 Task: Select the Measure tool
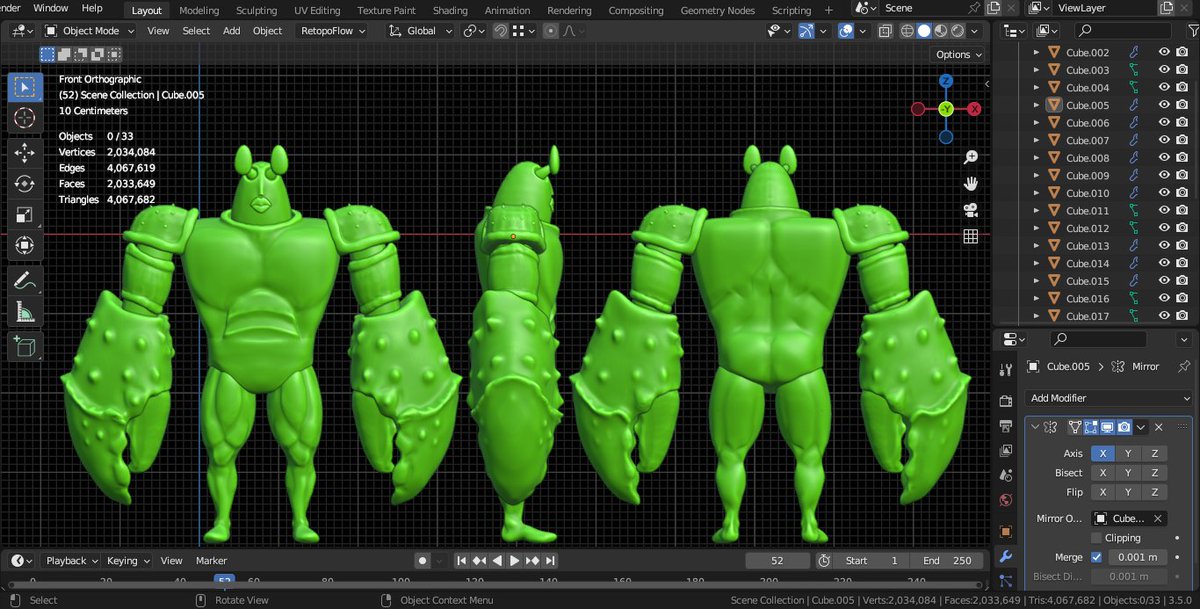(x=25, y=313)
